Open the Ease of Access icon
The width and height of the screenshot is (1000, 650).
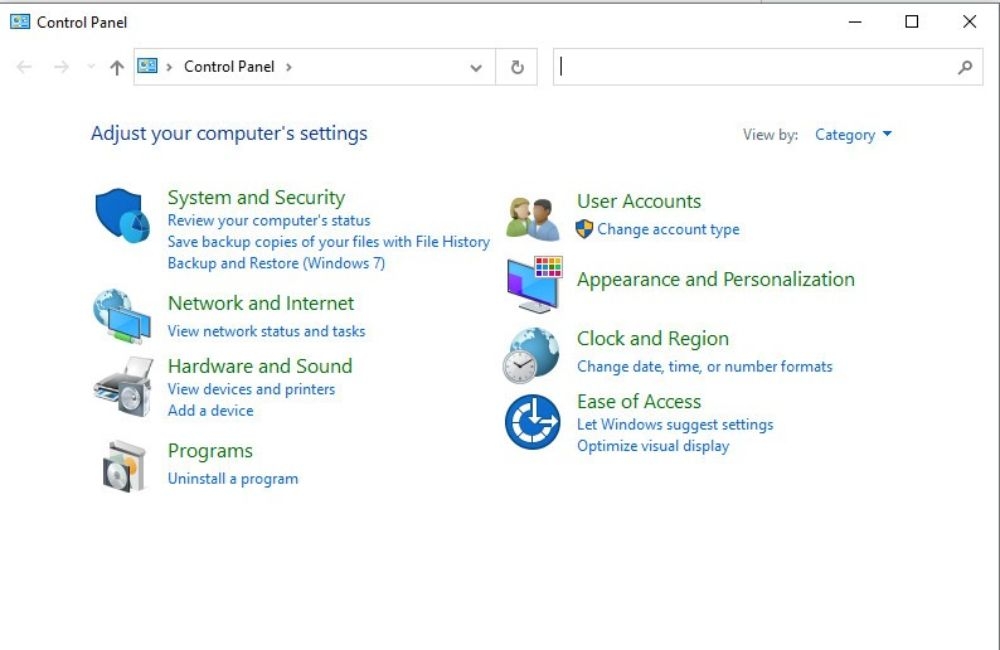click(x=533, y=422)
